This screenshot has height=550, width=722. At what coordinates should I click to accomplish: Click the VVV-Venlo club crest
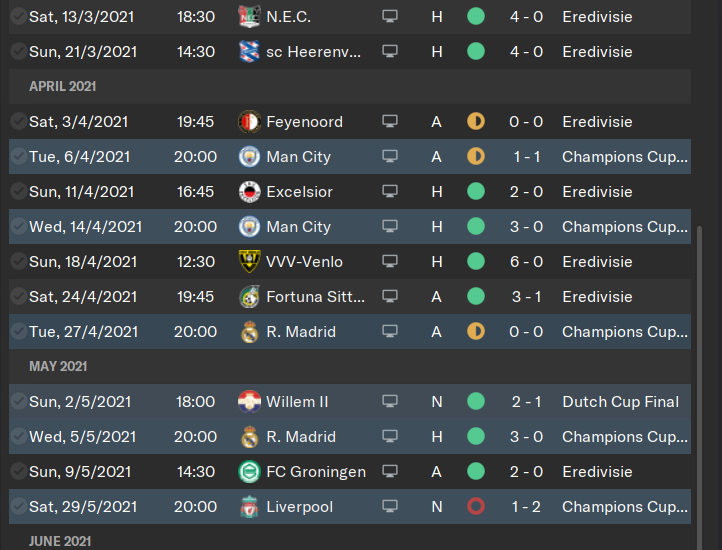[x=250, y=262]
